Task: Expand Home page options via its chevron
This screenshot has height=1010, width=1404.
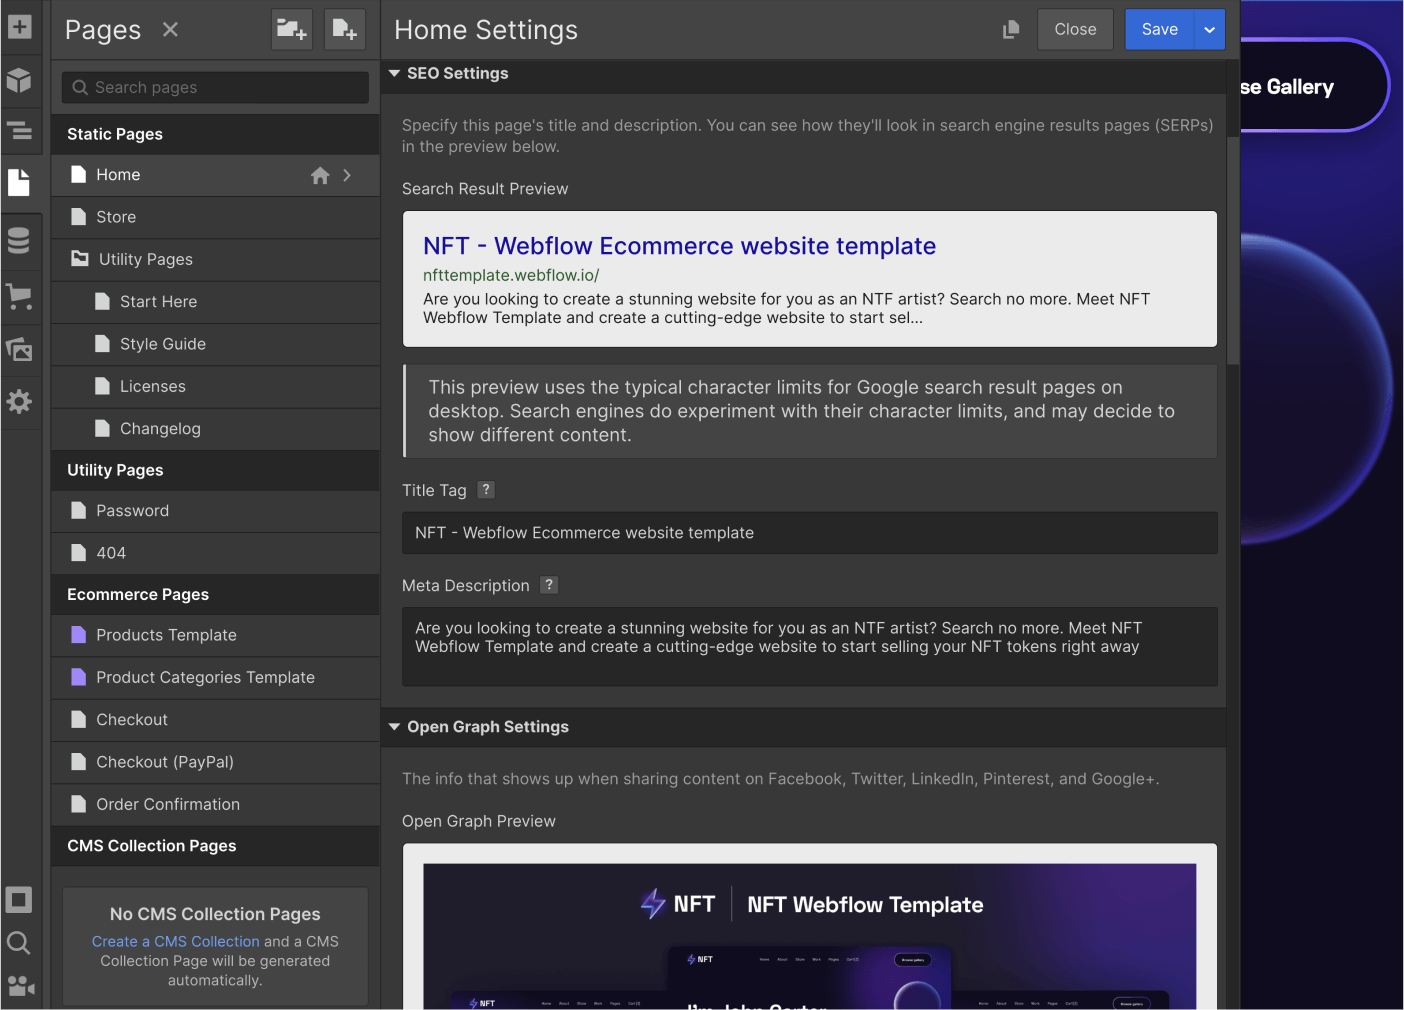Action: pos(347,174)
